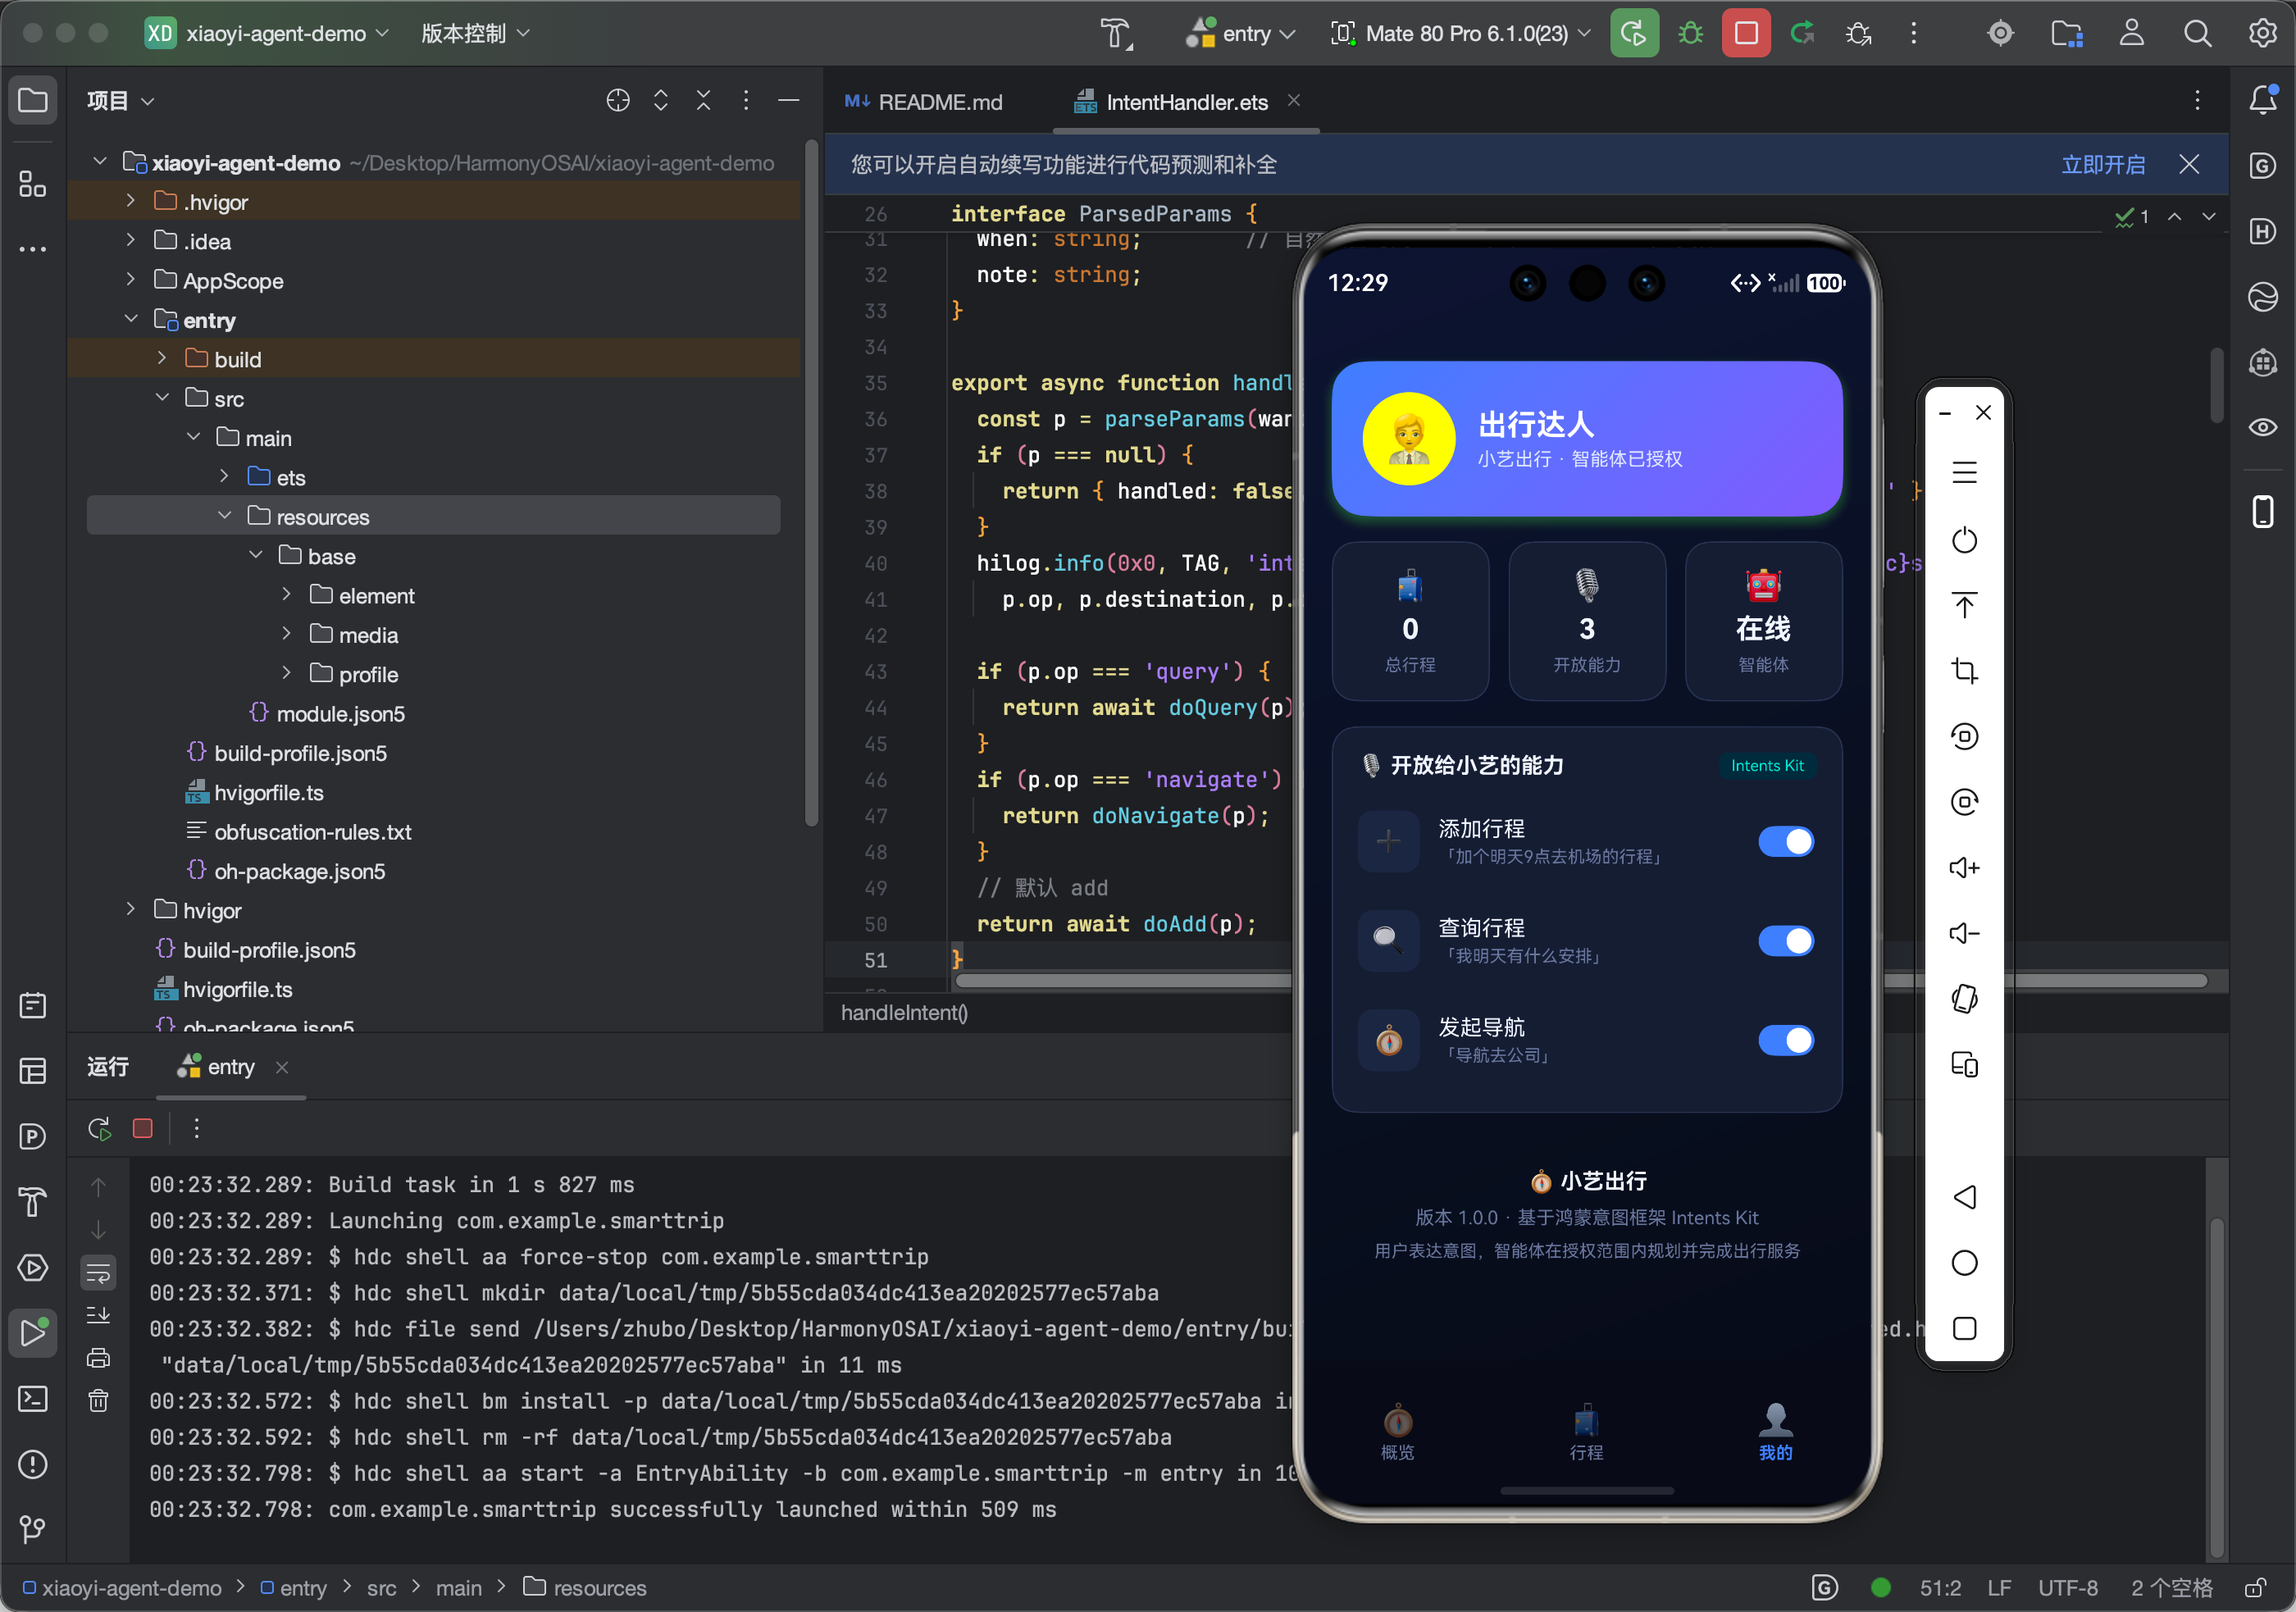
Task: Expand the ets folder
Action: click(225, 476)
